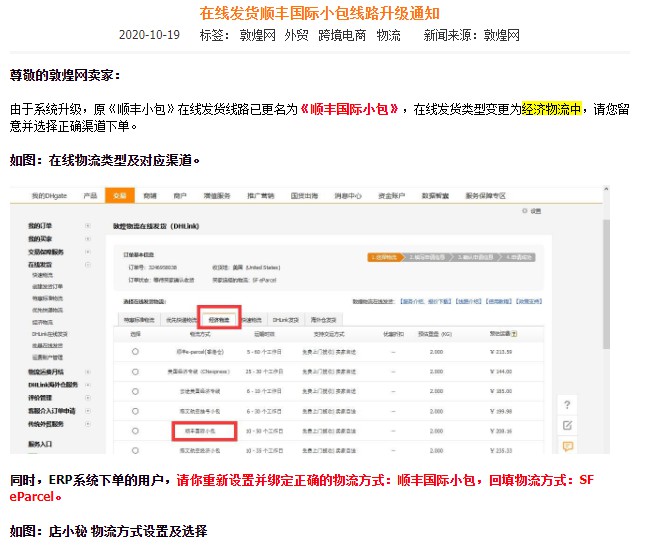This screenshot has height=549, width=645.
Task: Click the small help icon beside 预估运费 header
Action: click(514, 334)
